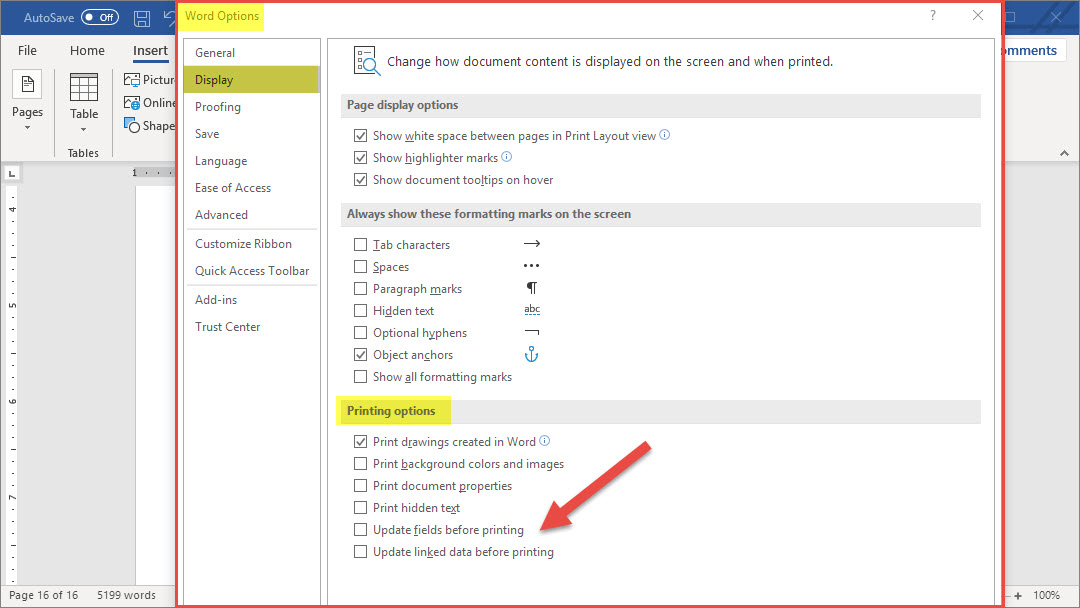Click the Shapes icon in ribbon
The width and height of the screenshot is (1080, 608).
click(132, 126)
